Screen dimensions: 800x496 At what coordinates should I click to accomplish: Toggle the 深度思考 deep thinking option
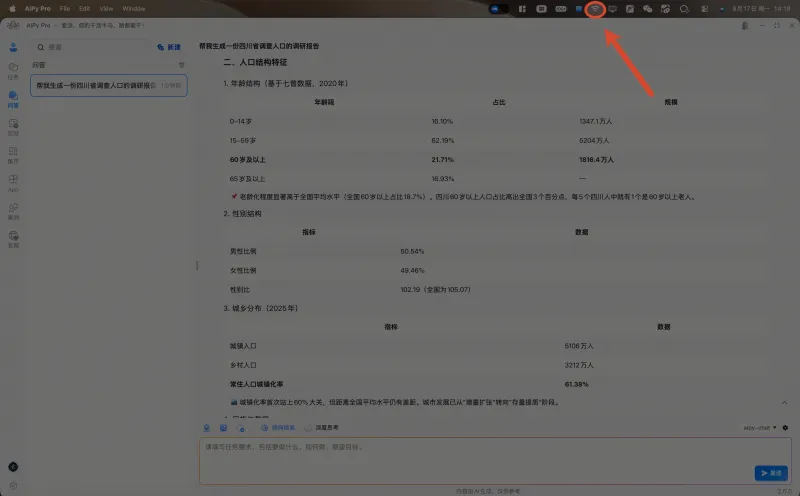(321, 428)
